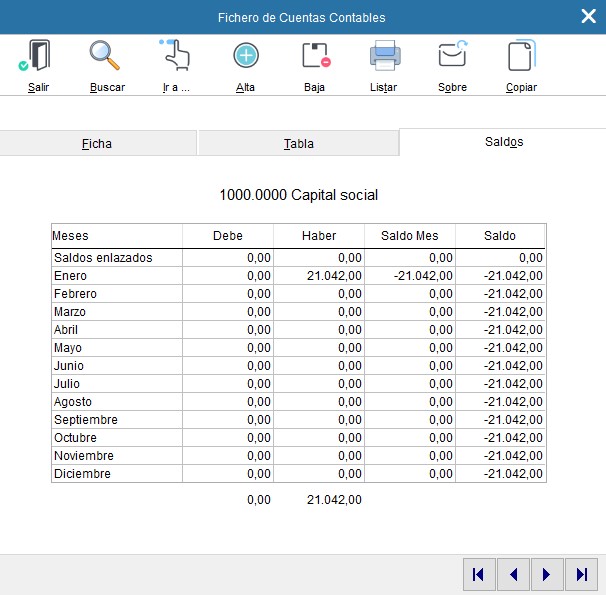Select the Saldos tab

pos(503,142)
